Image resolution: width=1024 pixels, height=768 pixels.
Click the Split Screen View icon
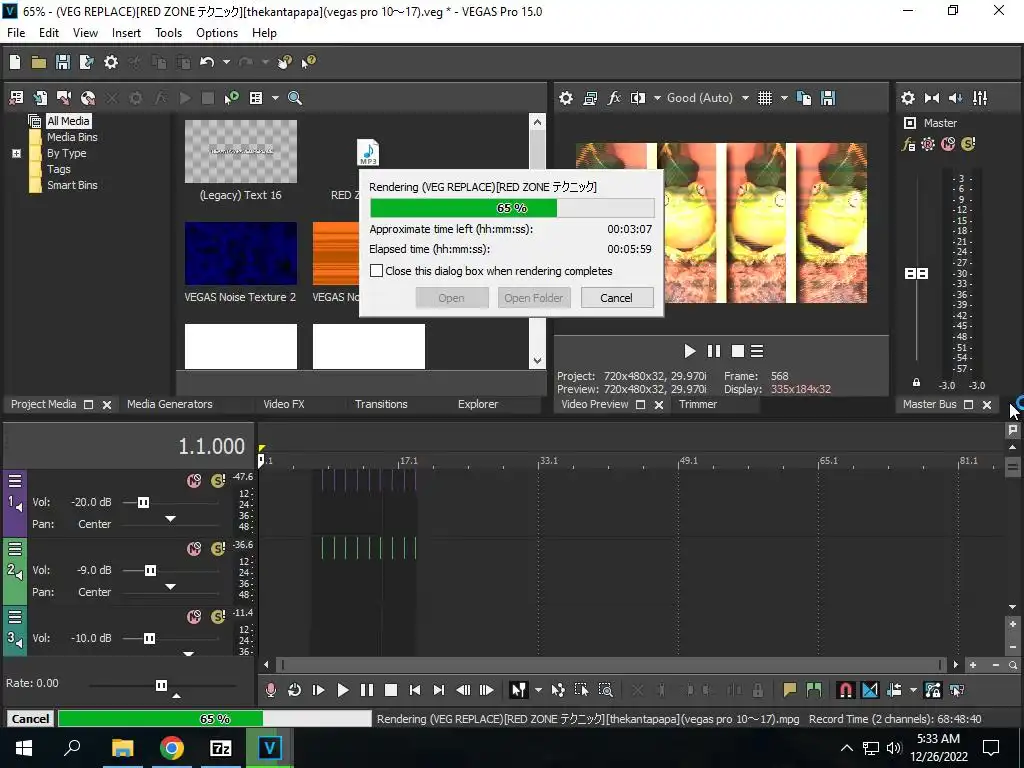click(637, 98)
